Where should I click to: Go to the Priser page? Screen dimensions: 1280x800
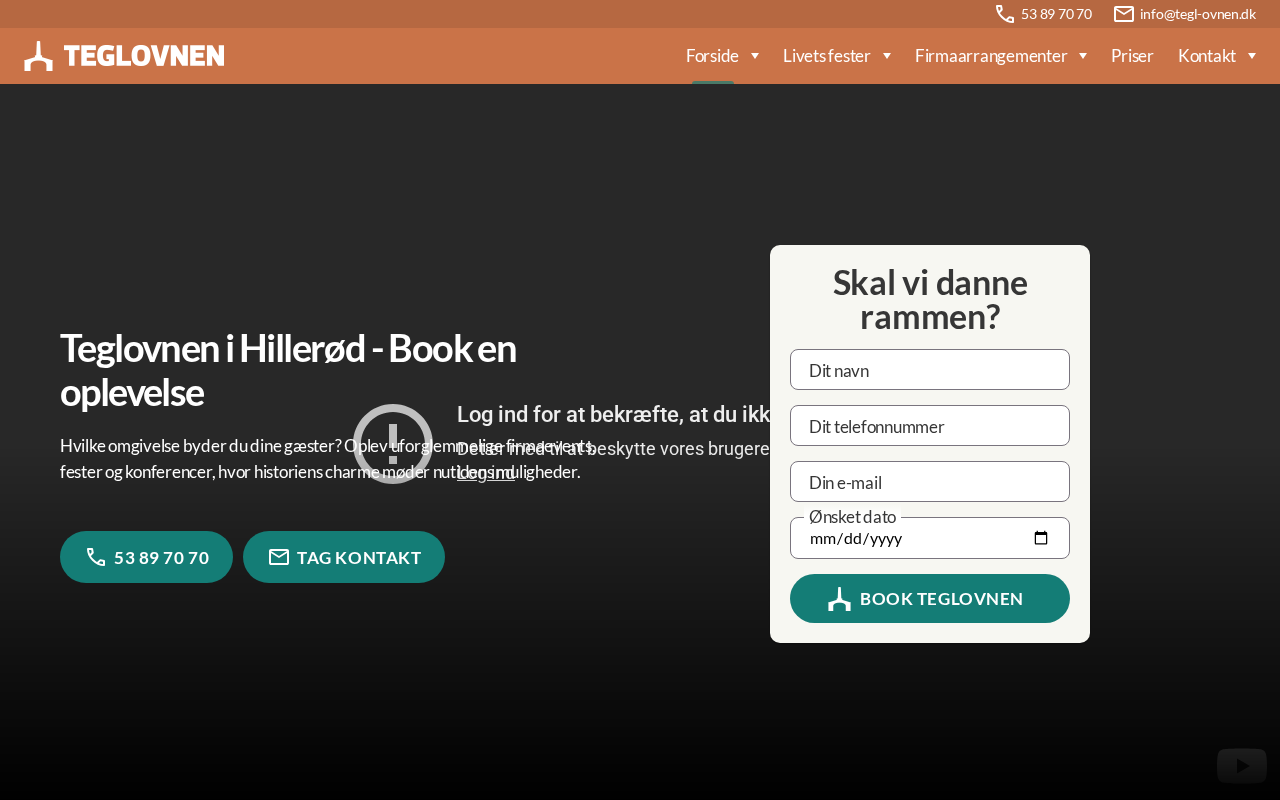[1132, 56]
